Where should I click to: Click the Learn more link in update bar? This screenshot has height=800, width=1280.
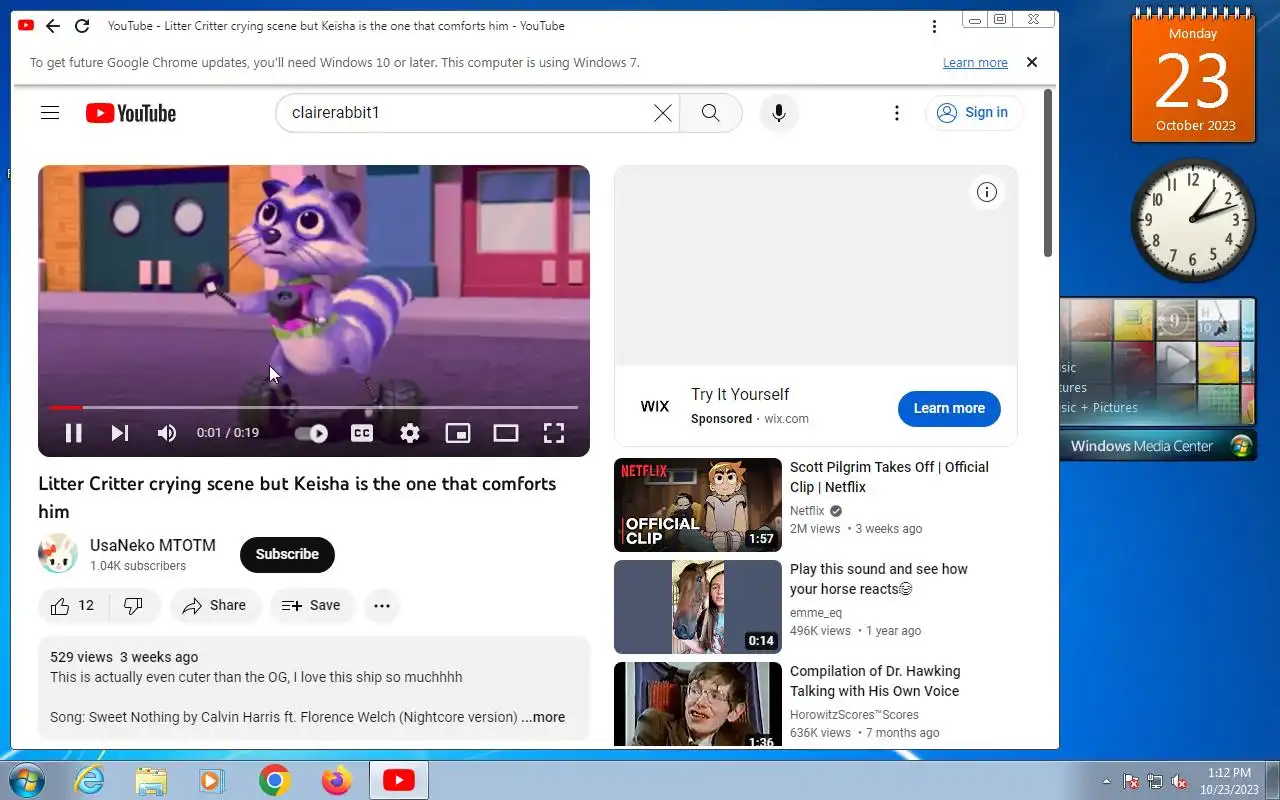pyautogui.click(x=975, y=62)
